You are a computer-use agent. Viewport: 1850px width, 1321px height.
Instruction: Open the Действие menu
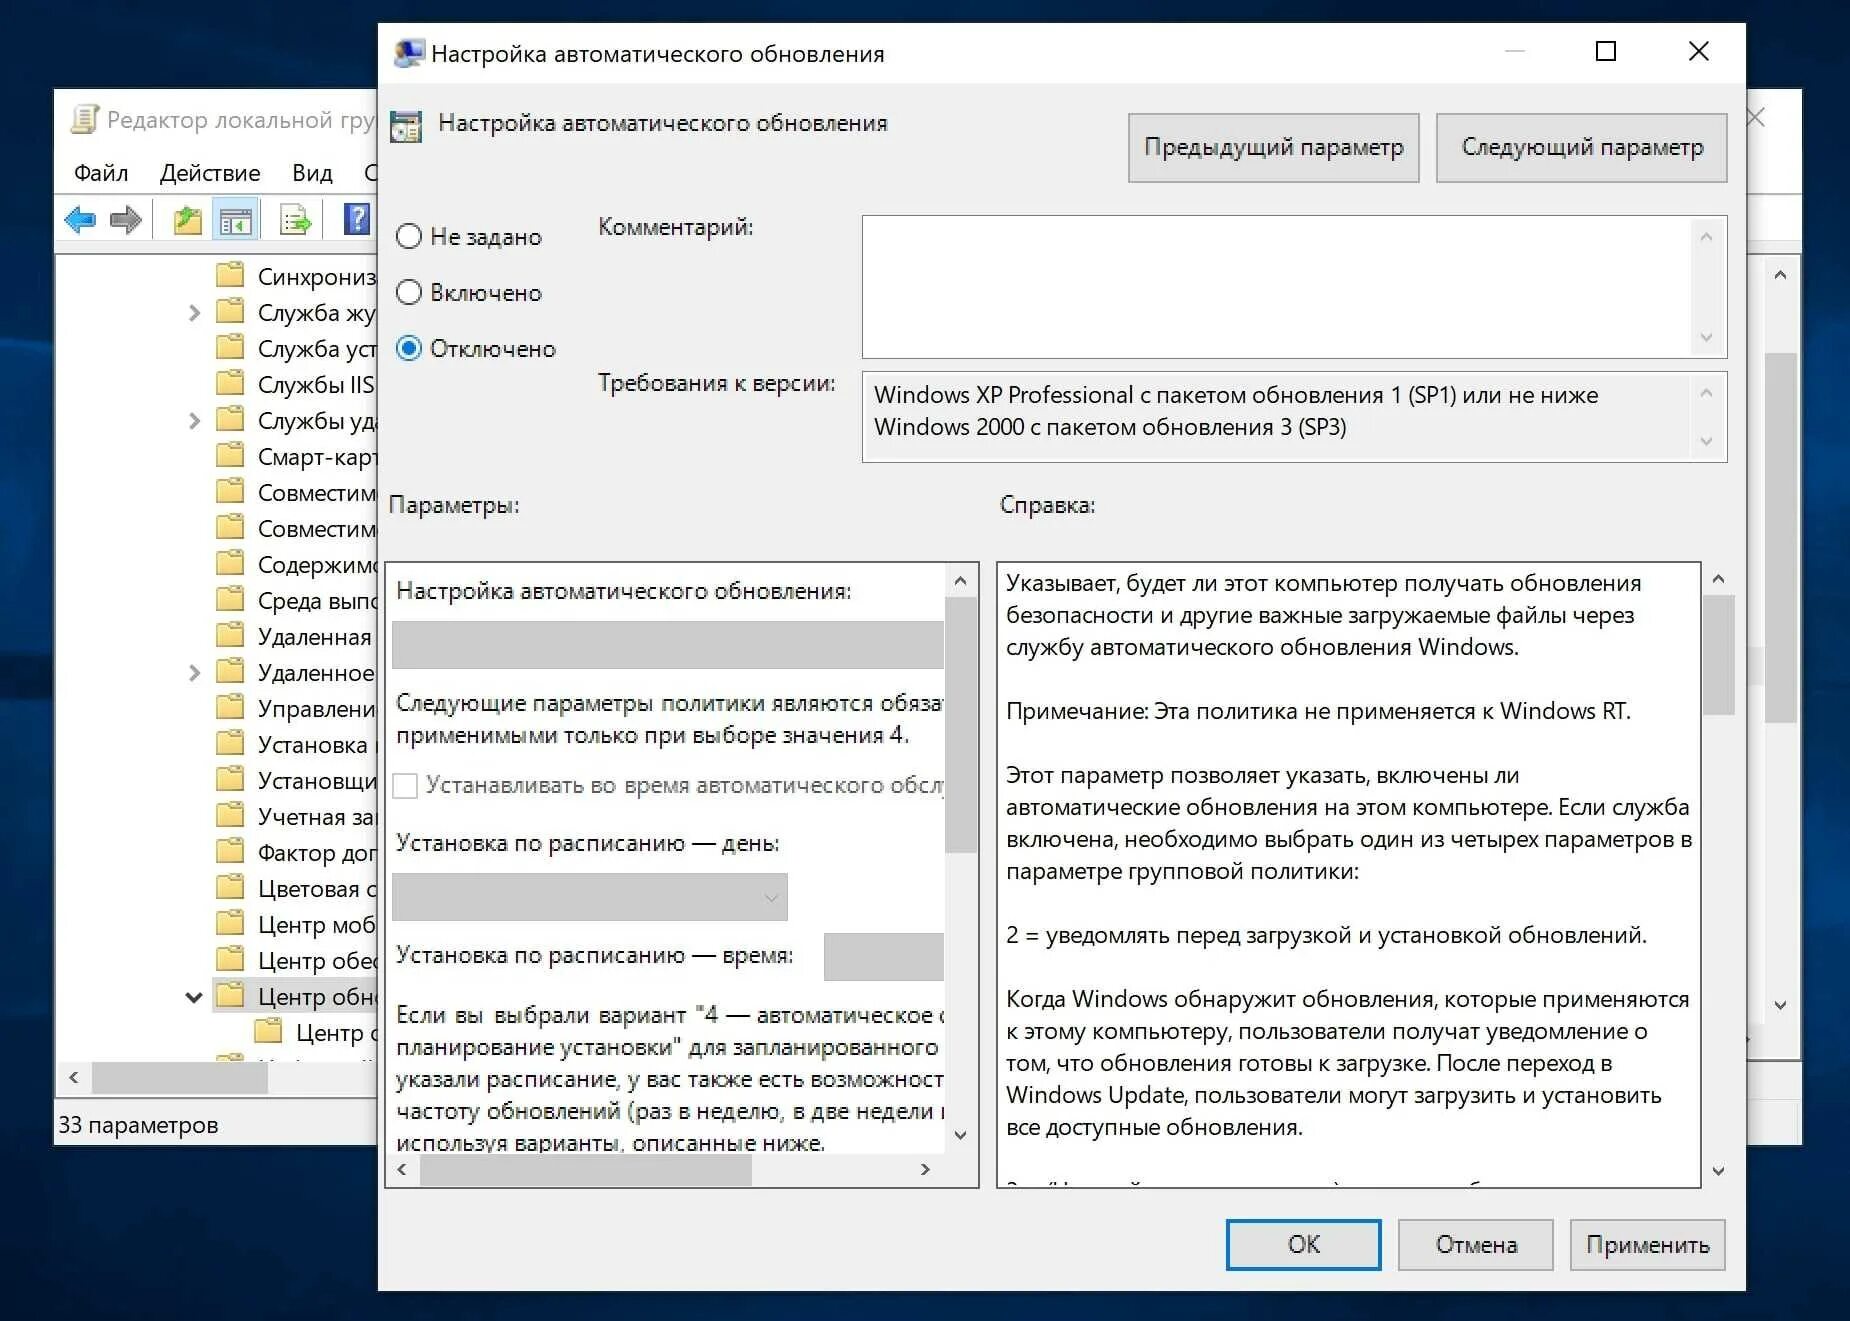(x=209, y=172)
